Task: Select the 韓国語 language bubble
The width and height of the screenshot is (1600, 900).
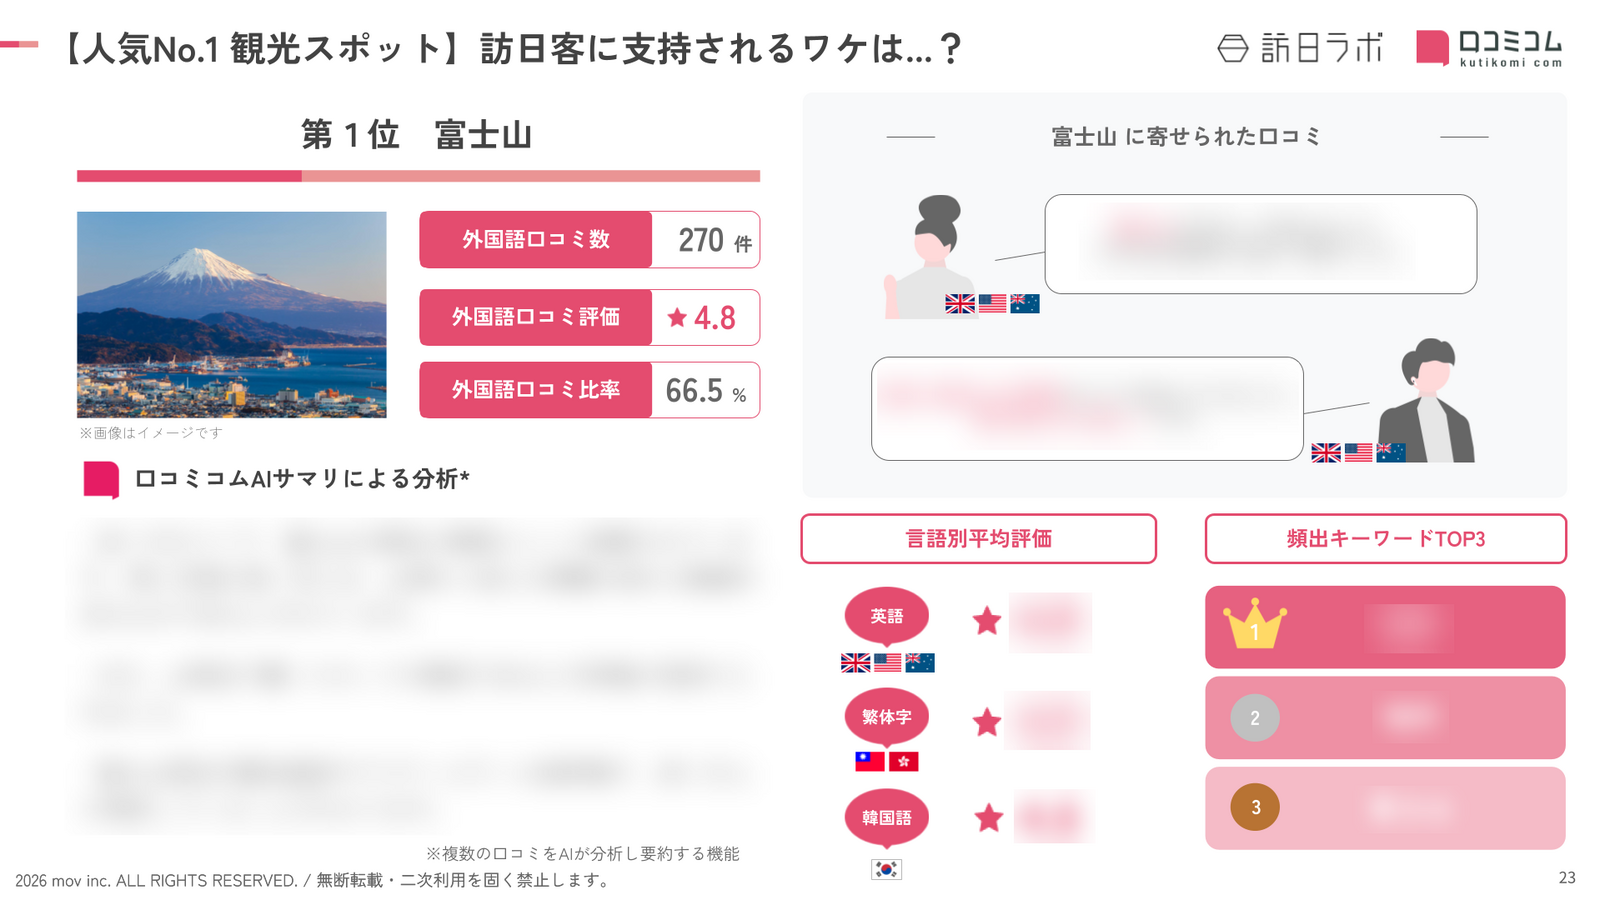Action: click(886, 817)
